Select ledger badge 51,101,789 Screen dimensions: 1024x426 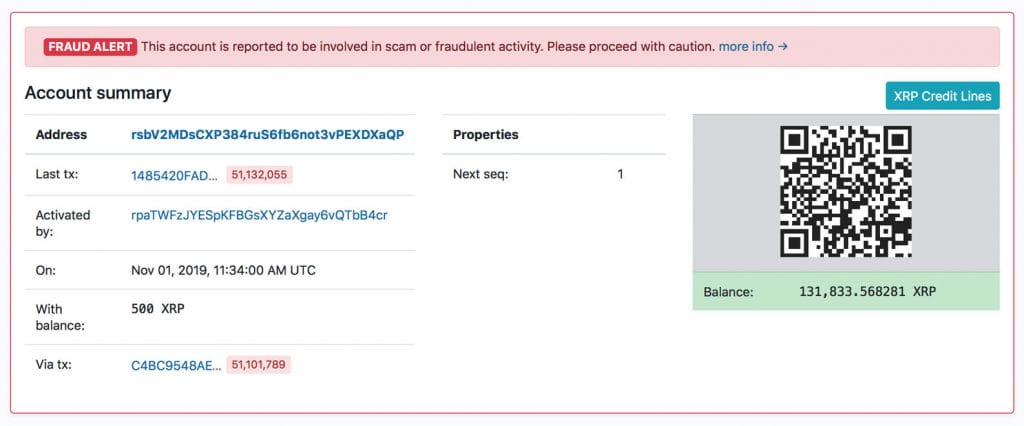[259, 366]
